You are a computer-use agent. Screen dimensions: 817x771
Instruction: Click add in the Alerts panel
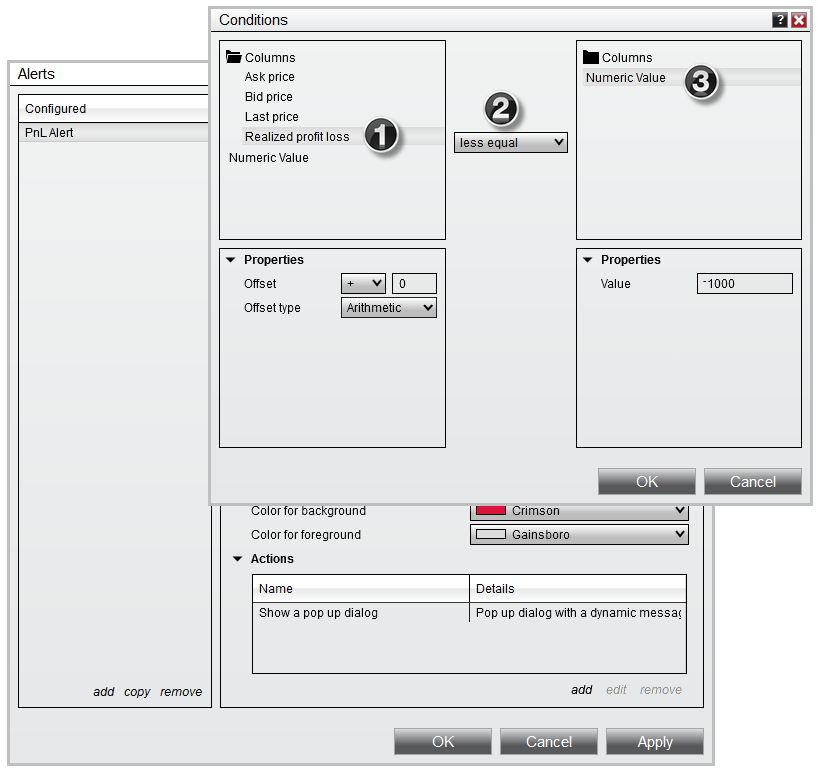[104, 691]
